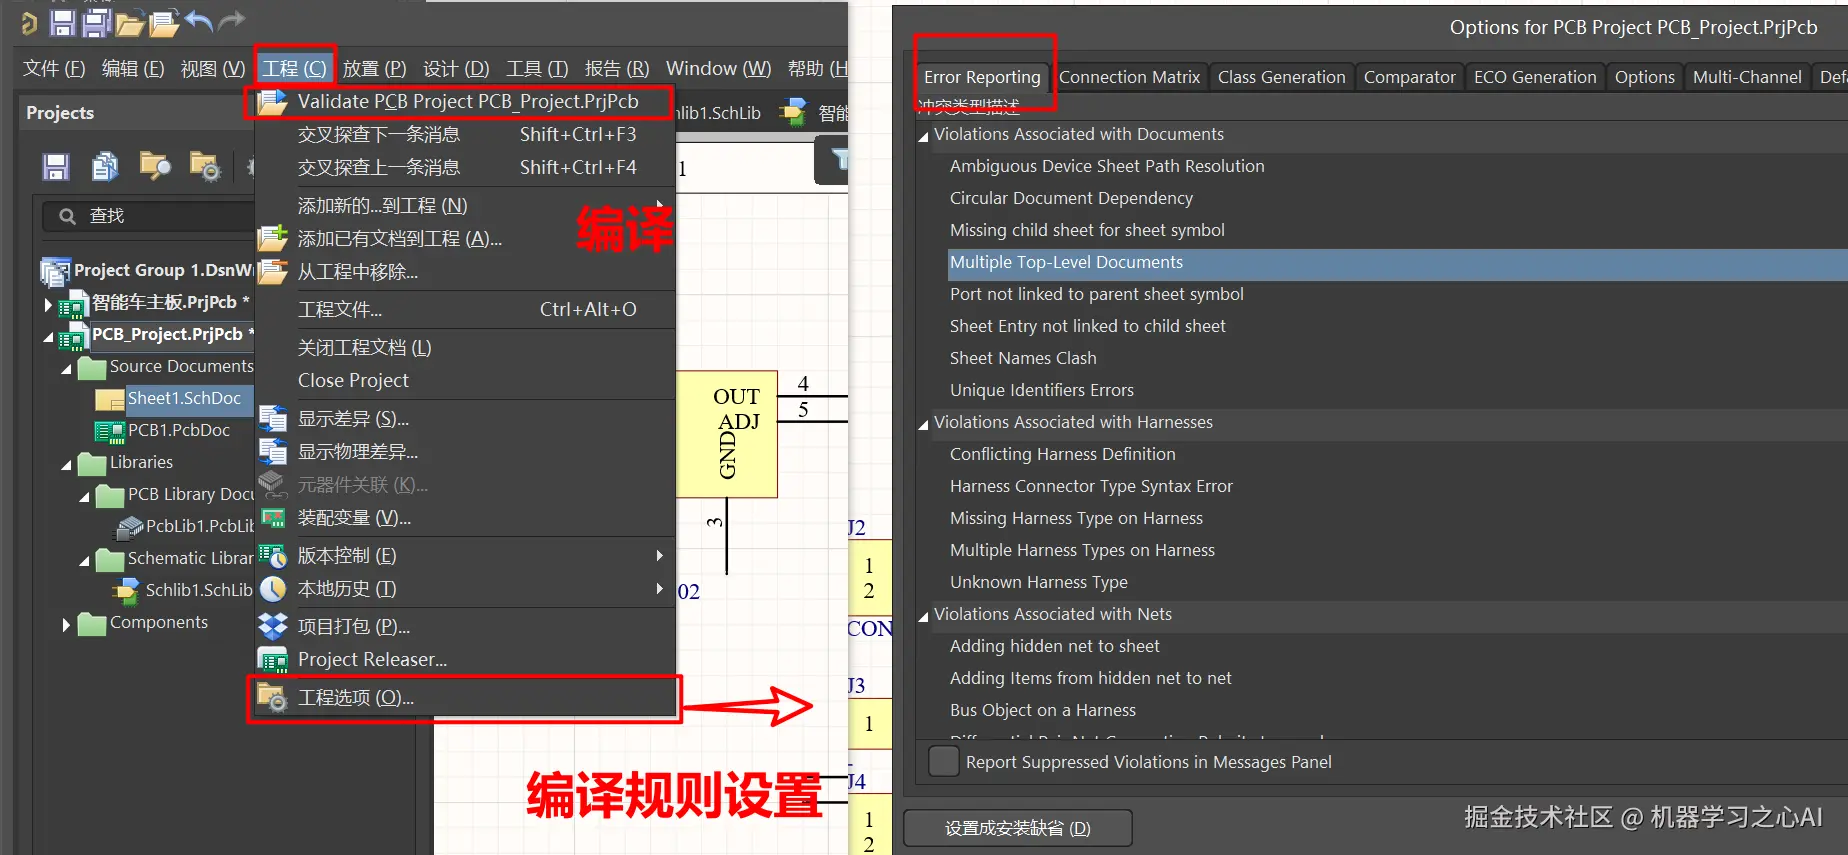The image size is (1848, 855).
Task: Switch to the ECO Generation tab
Action: coord(1535,77)
